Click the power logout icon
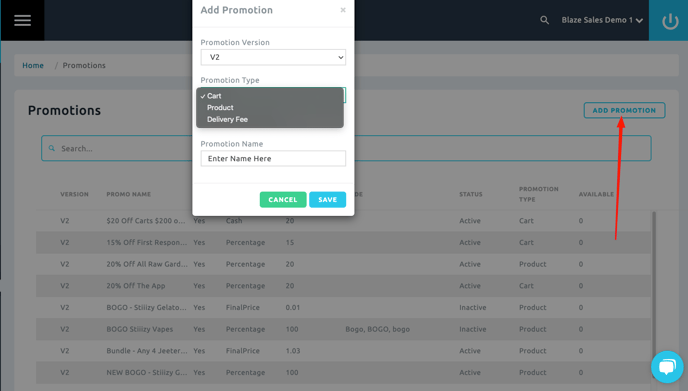Image resolution: width=688 pixels, height=391 pixels. [670, 21]
